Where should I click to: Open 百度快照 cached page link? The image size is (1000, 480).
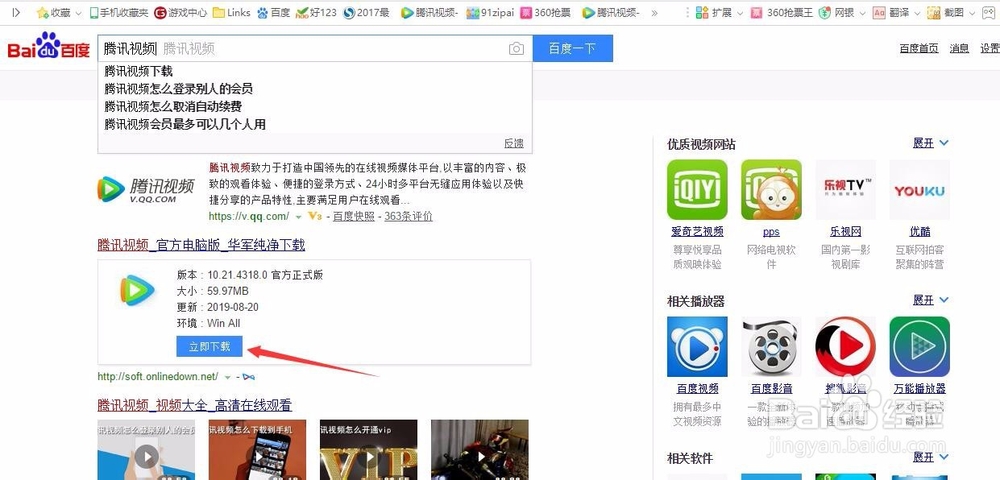coord(355,216)
